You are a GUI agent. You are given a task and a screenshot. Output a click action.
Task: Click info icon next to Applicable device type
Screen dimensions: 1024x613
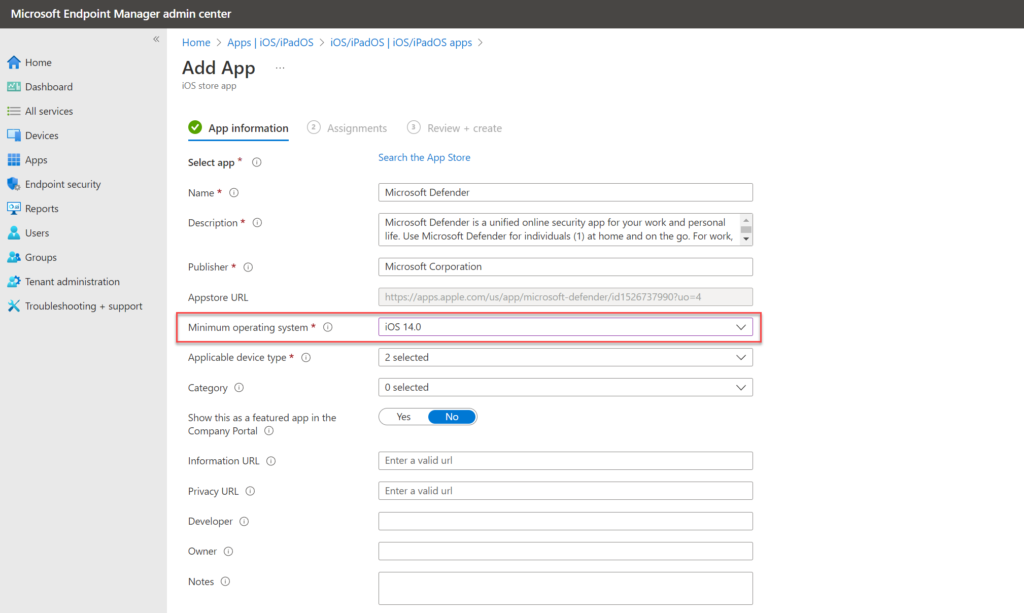306,358
